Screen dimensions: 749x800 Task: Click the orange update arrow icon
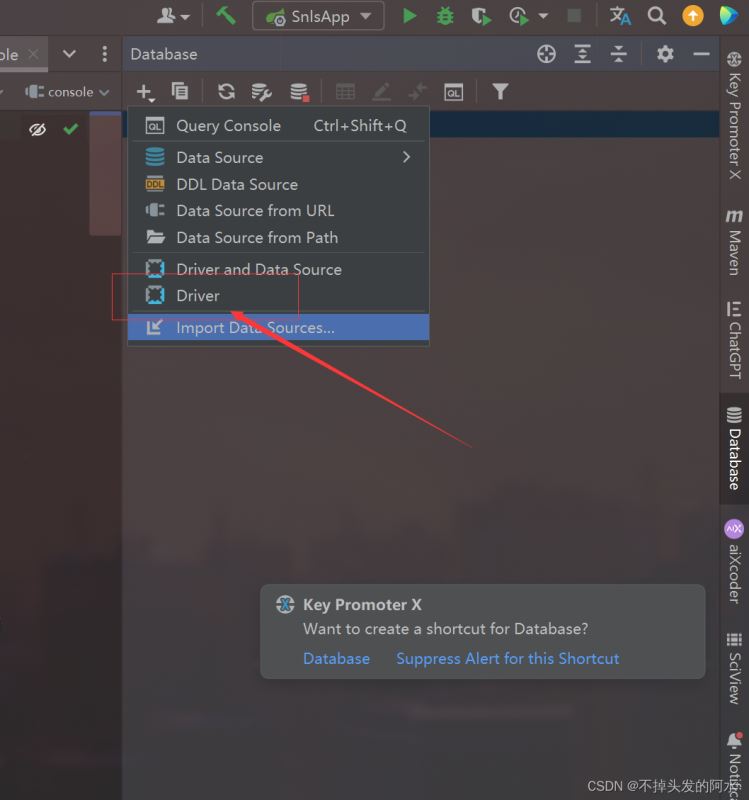point(692,16)
